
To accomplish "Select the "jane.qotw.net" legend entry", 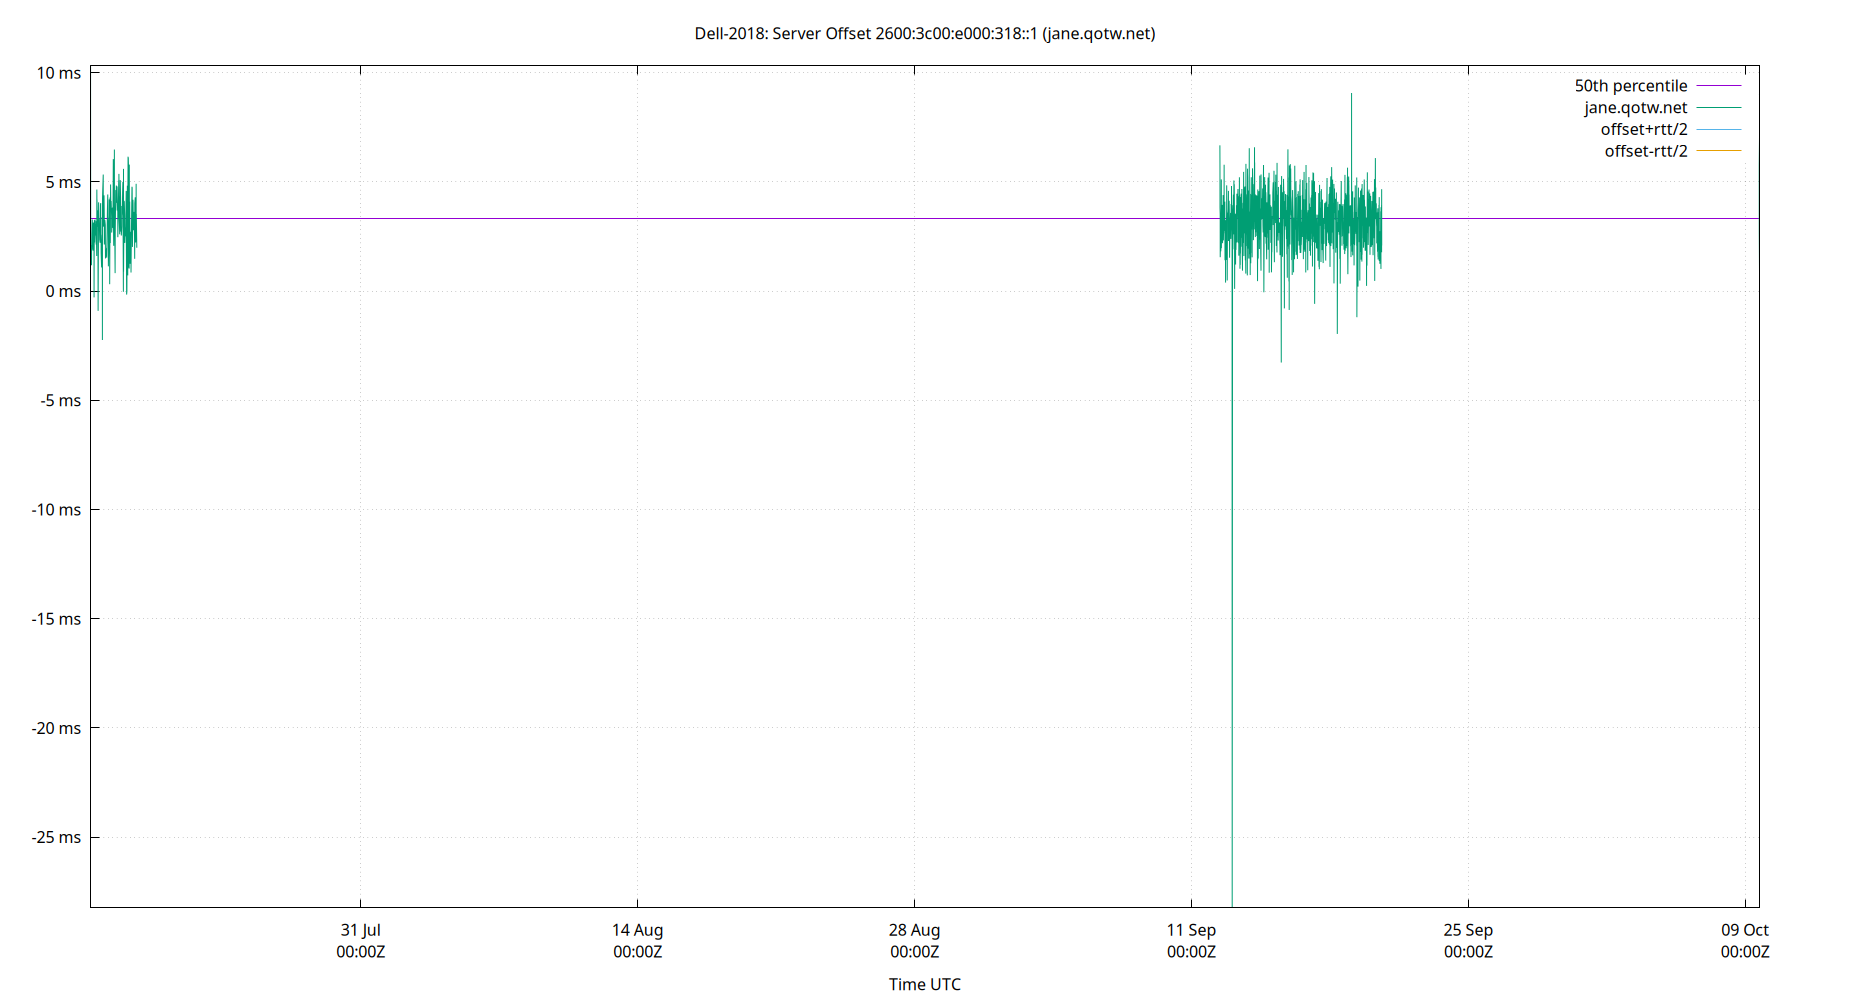I will [x=1638, y=107].
